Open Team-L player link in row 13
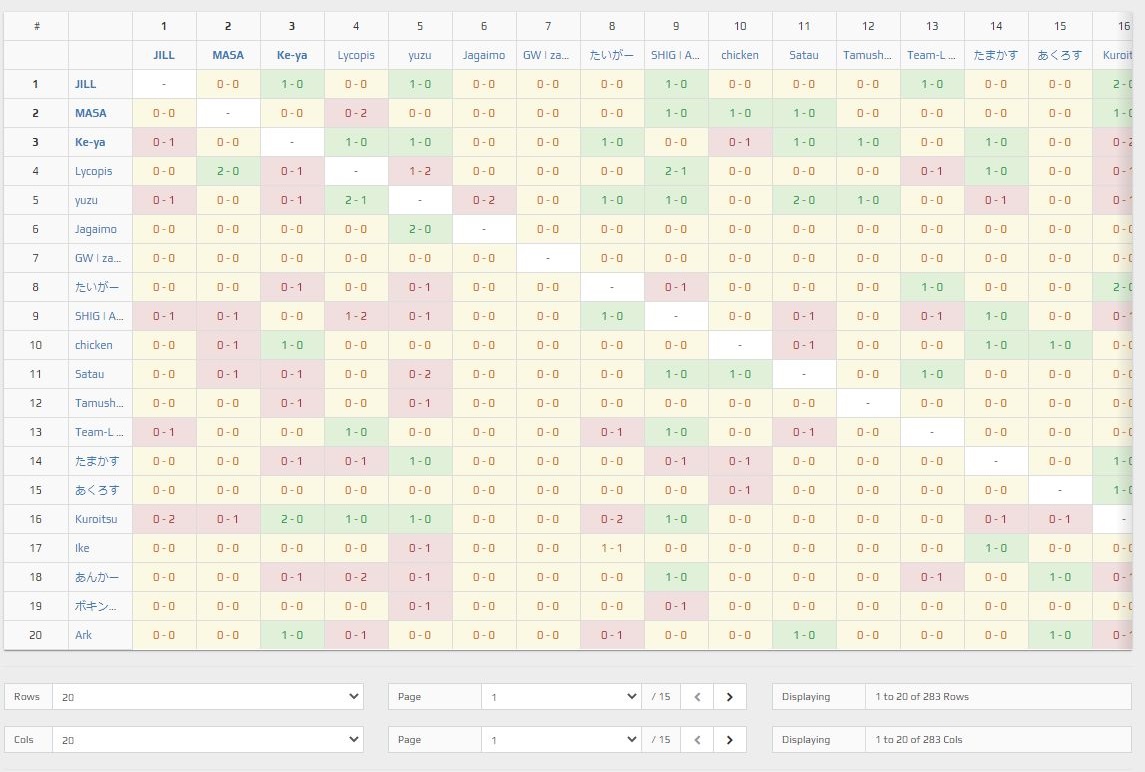The height and width of the screenshot is (772, 1145). [x=99, y=432]
